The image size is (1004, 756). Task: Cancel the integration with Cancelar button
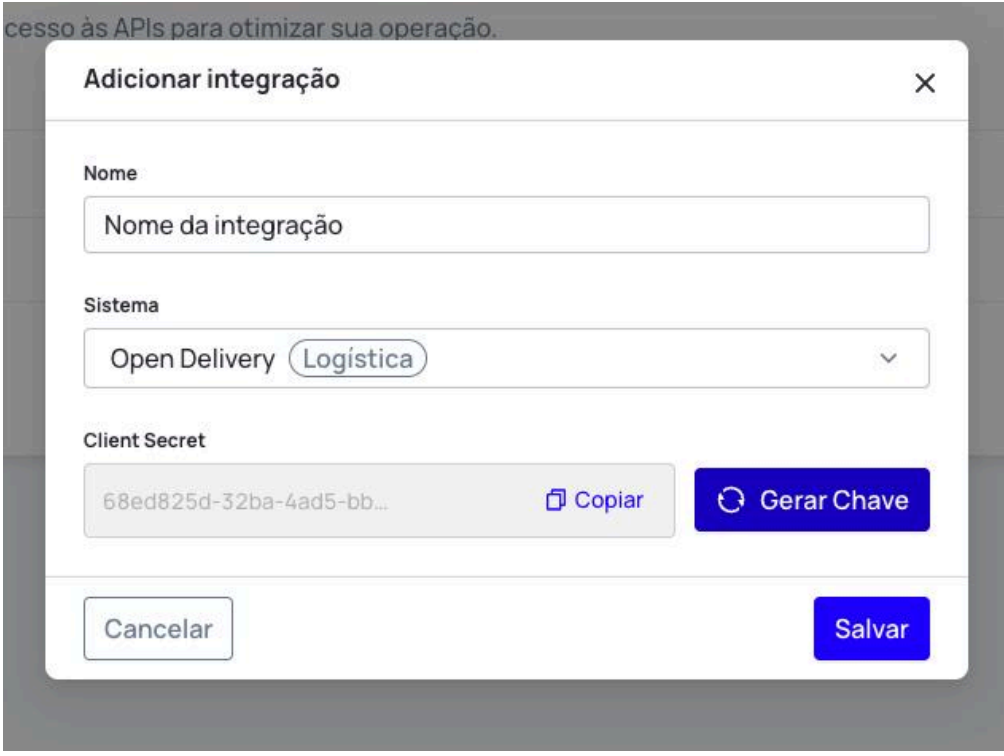158,629
